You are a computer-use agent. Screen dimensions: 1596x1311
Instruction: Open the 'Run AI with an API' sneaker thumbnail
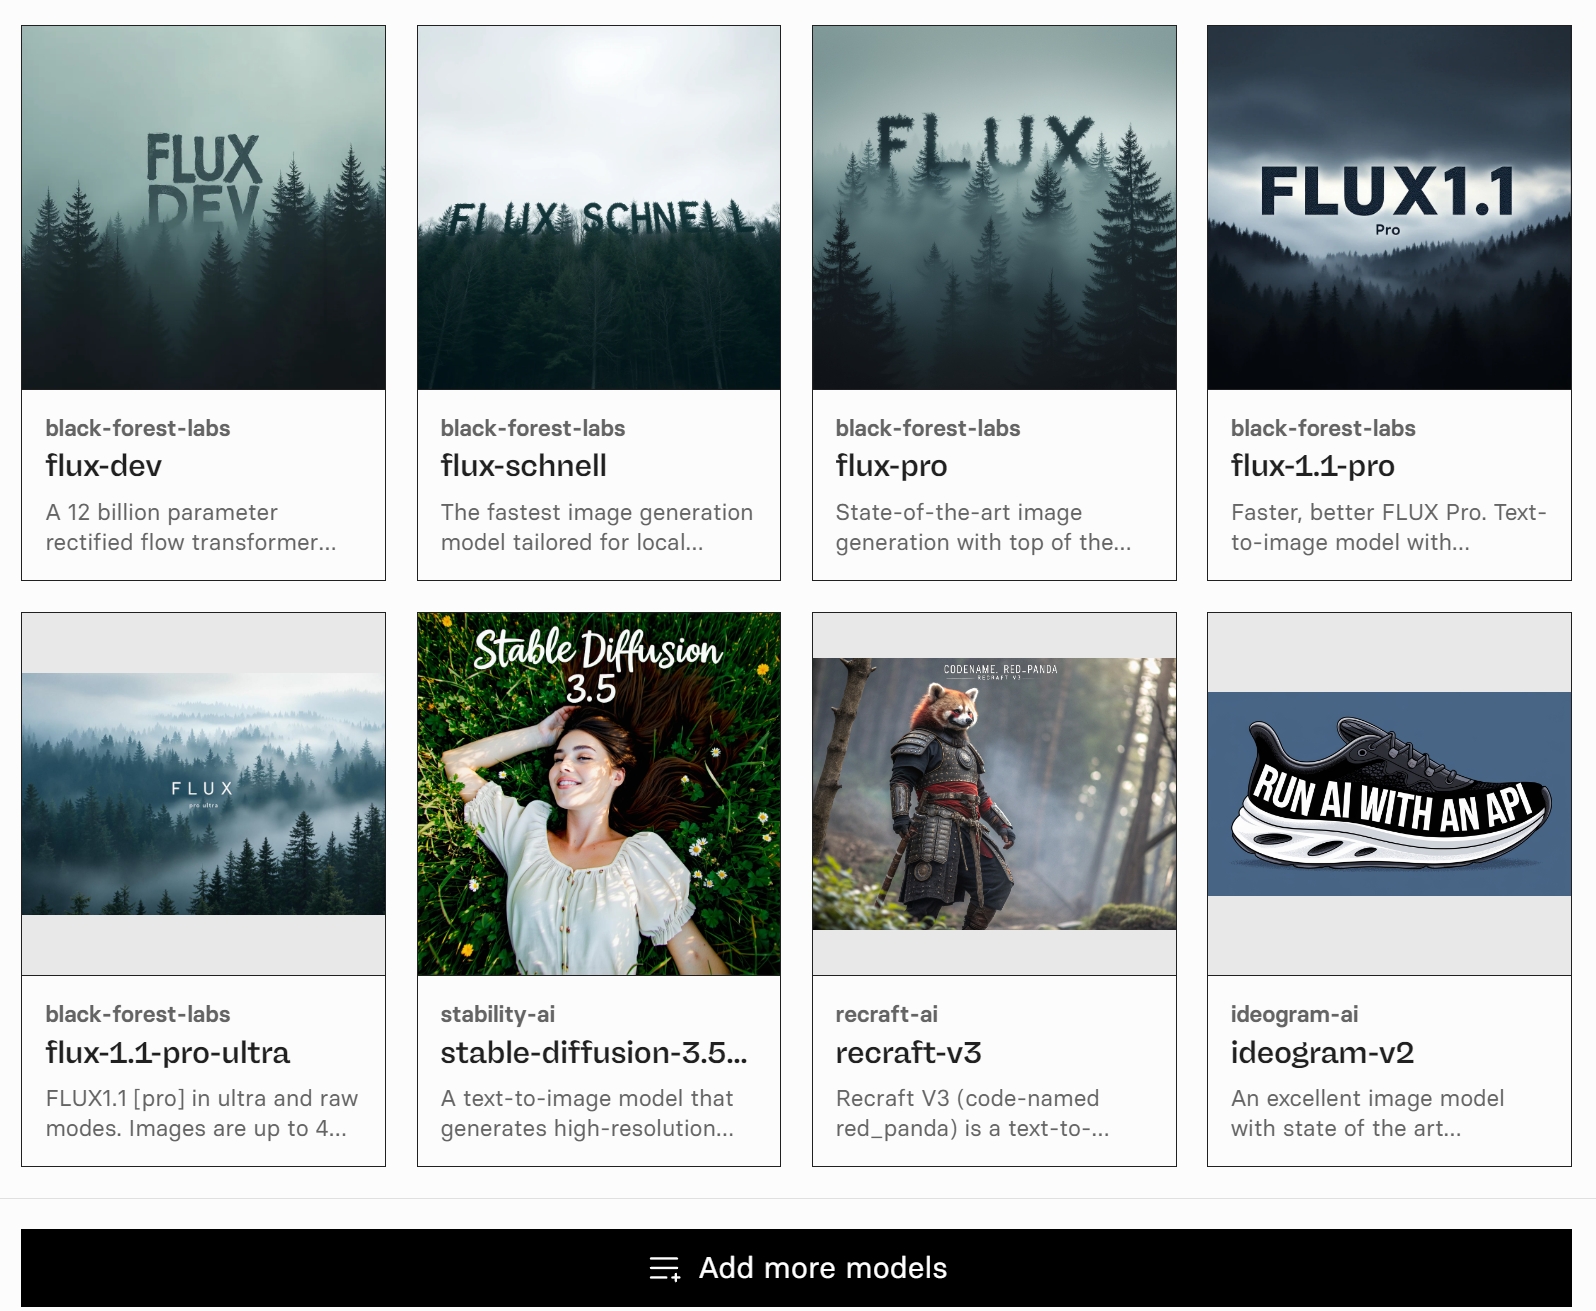point(1389,794)
